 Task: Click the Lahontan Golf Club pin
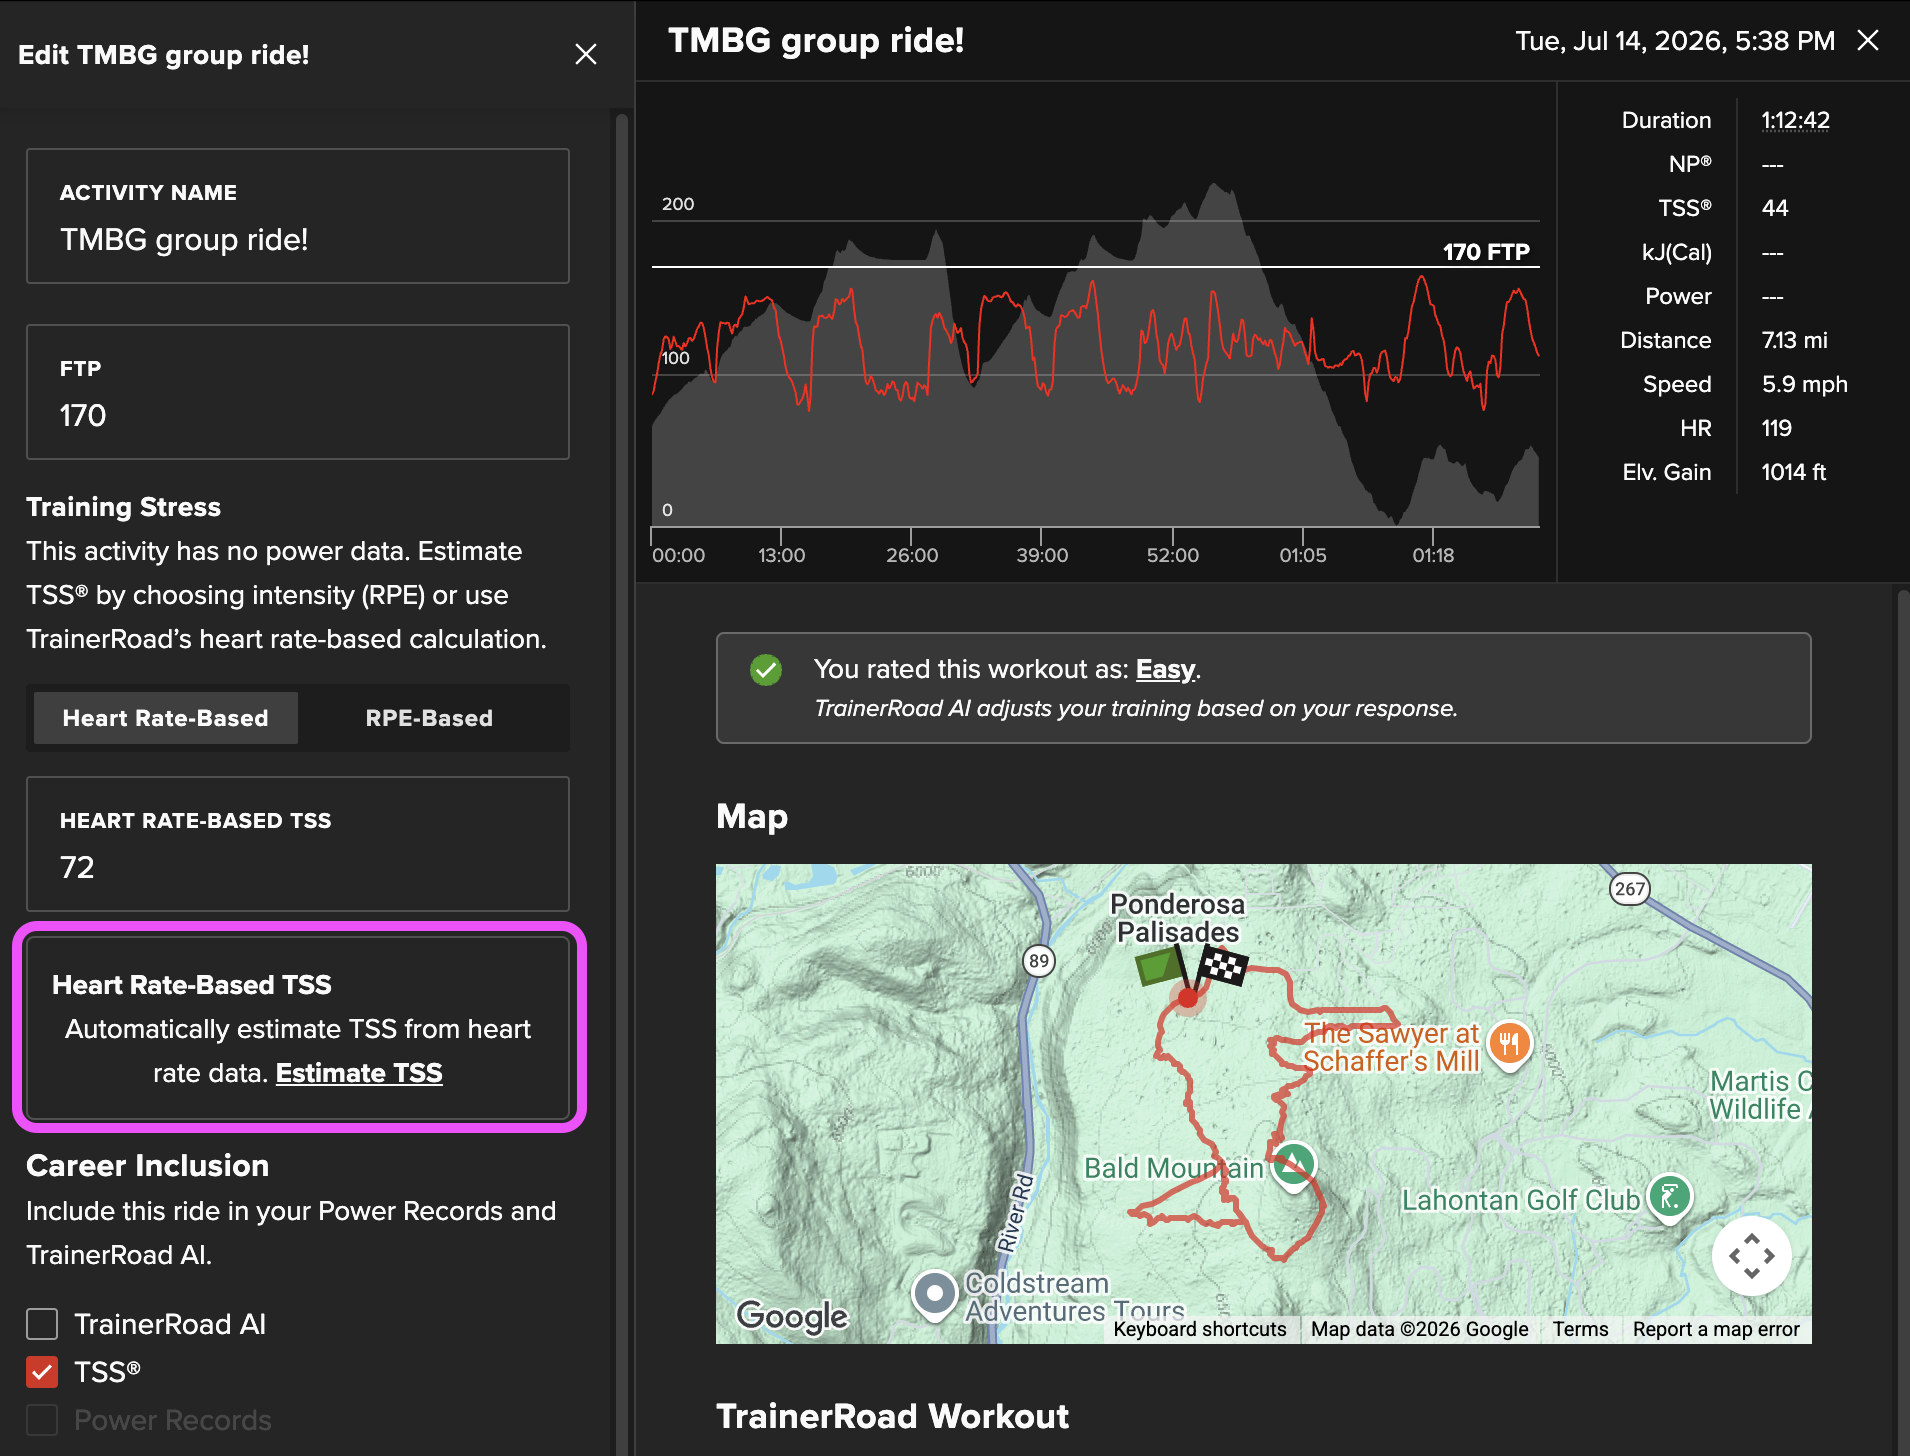tap(1670, 1196)
